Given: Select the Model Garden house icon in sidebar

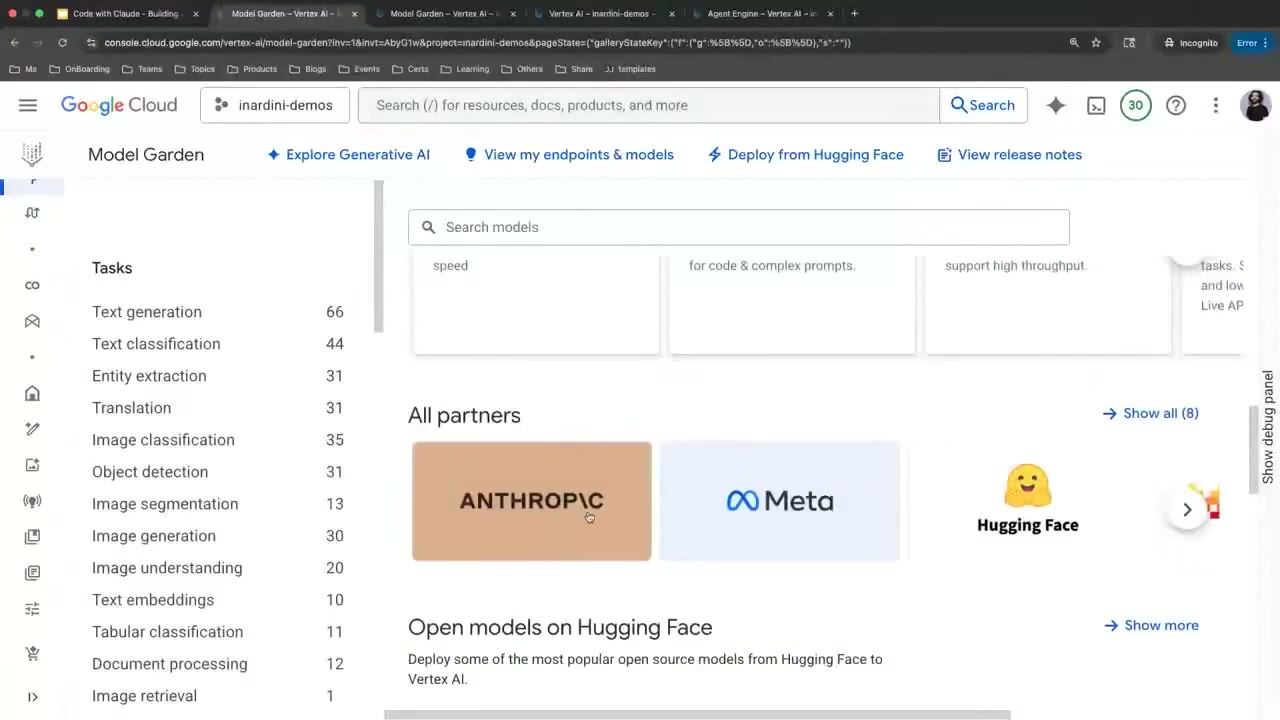Looking at the screenshot, I should point(32,393).
